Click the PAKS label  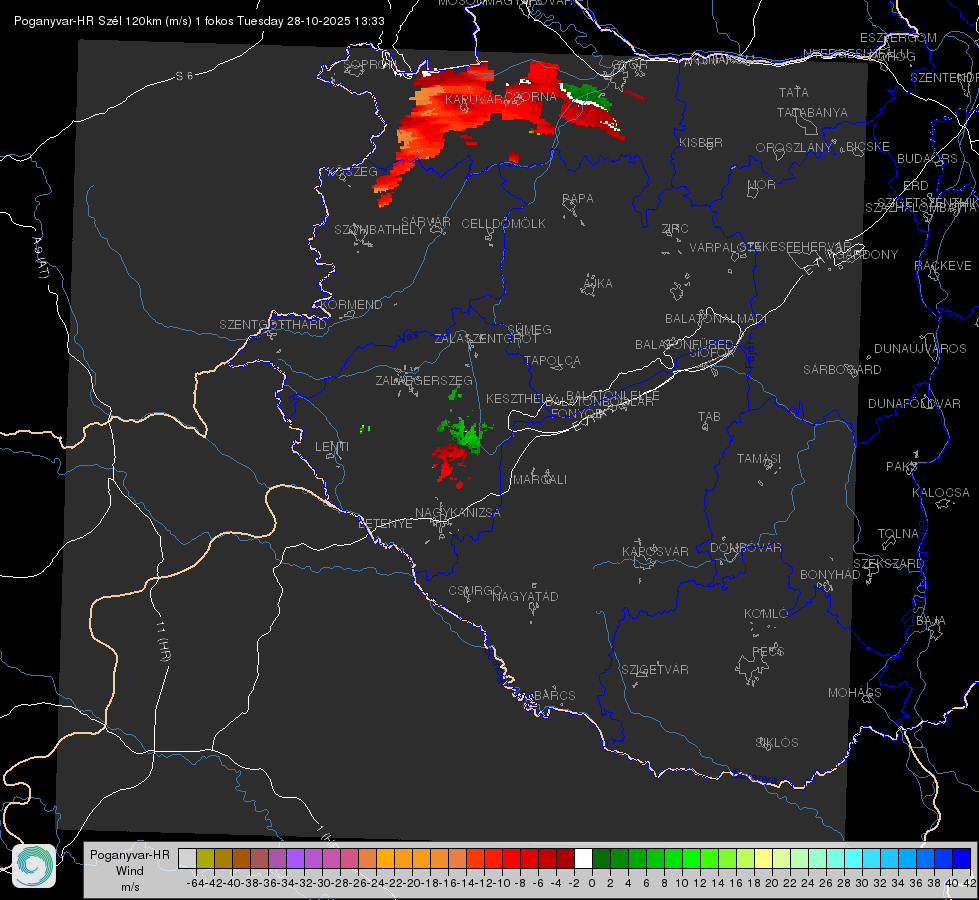coord(902,467)
